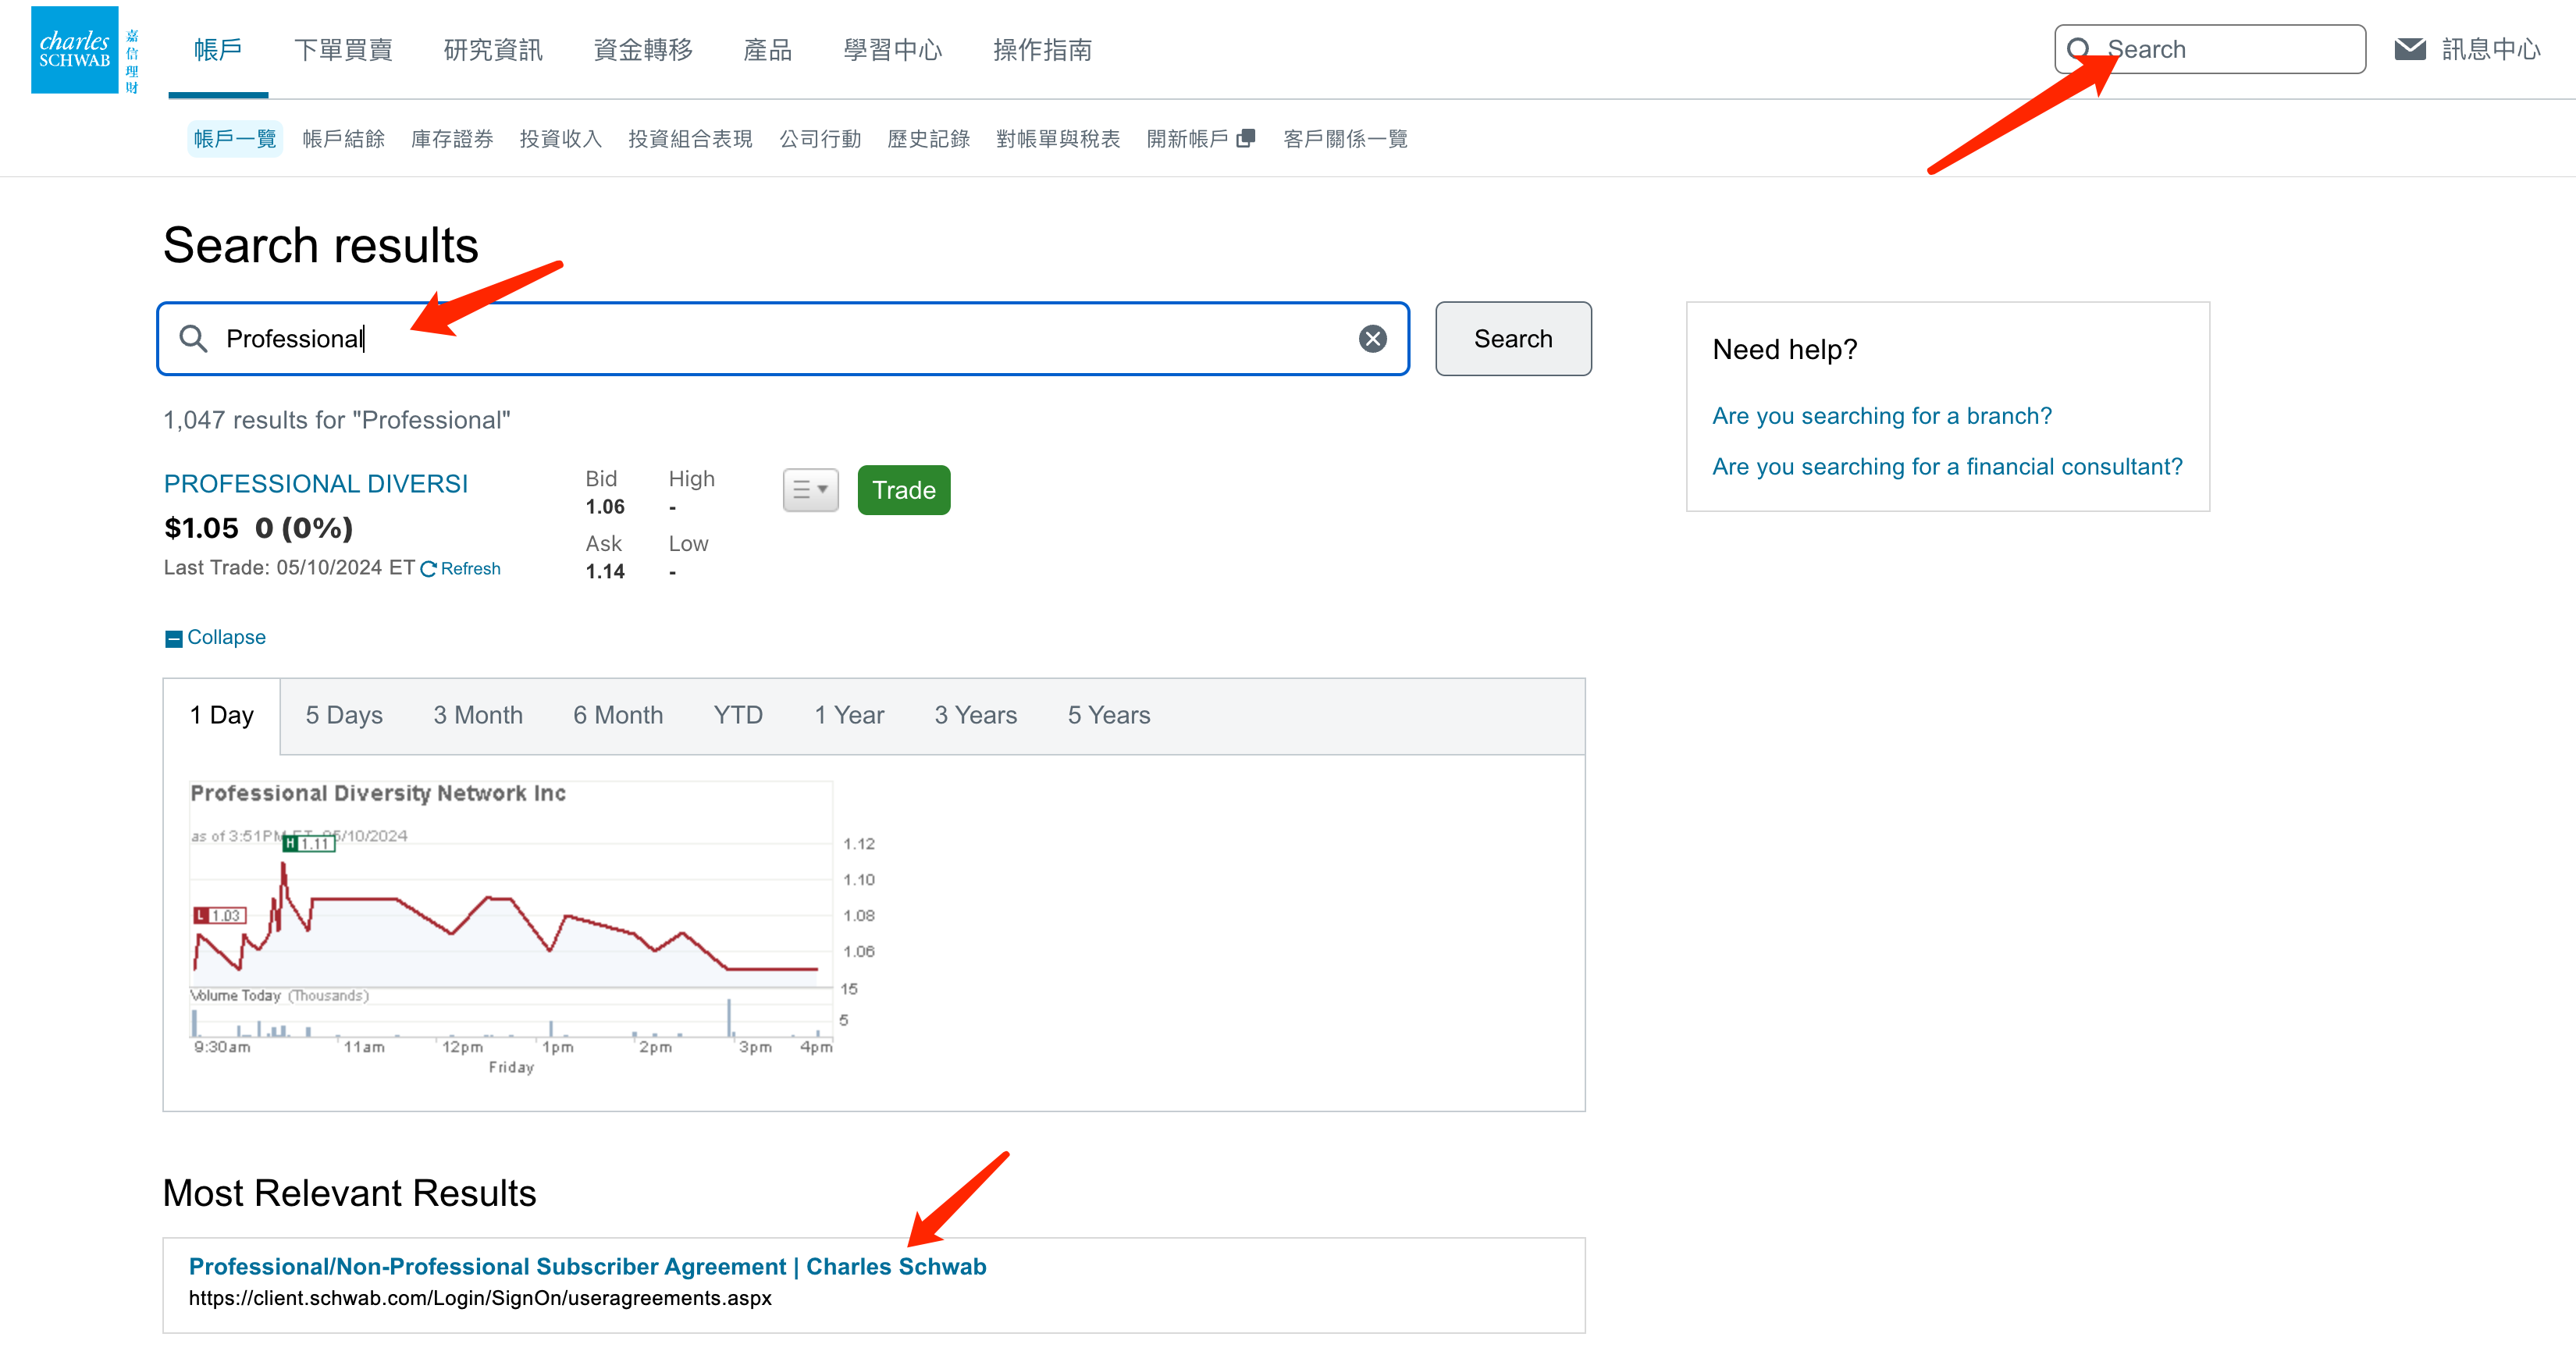This screenshot has height=1369, width=2576.
Task: Click the Charles Schwab logo
Action: point(85,50)
